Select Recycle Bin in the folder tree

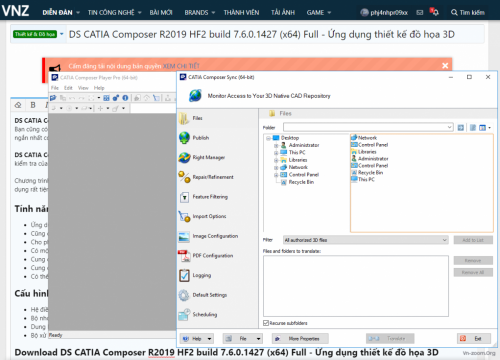point(301,182)
